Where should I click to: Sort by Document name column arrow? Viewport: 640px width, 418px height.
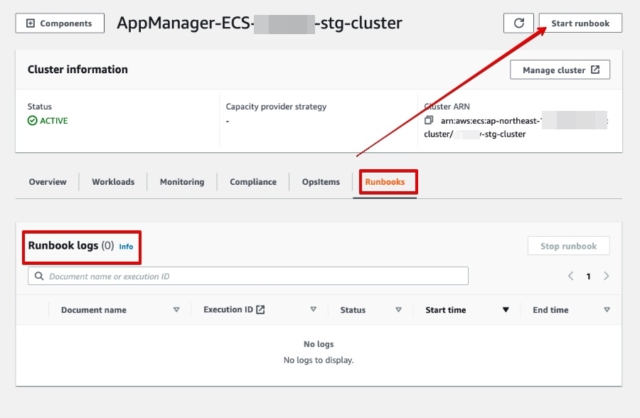point(176,310)
